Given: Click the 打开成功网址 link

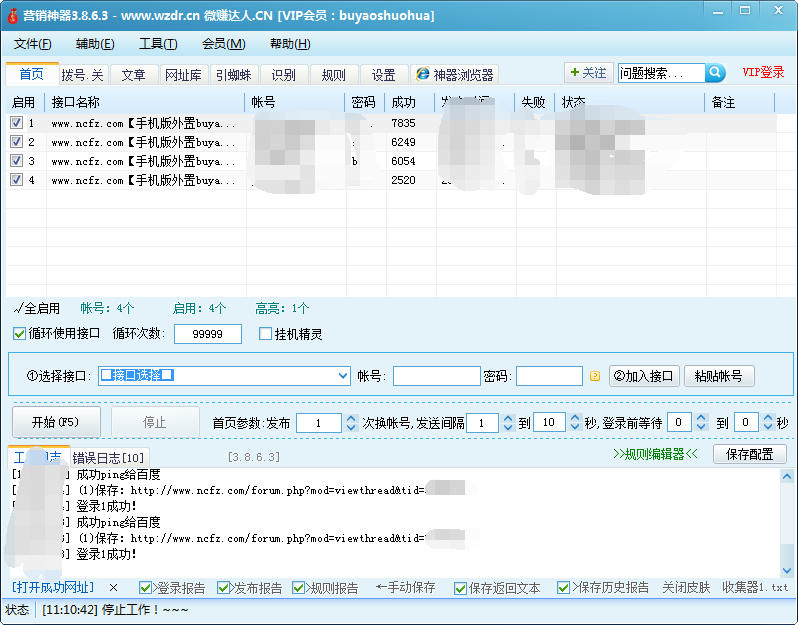Looking at the screenshot, I should 53,588.
